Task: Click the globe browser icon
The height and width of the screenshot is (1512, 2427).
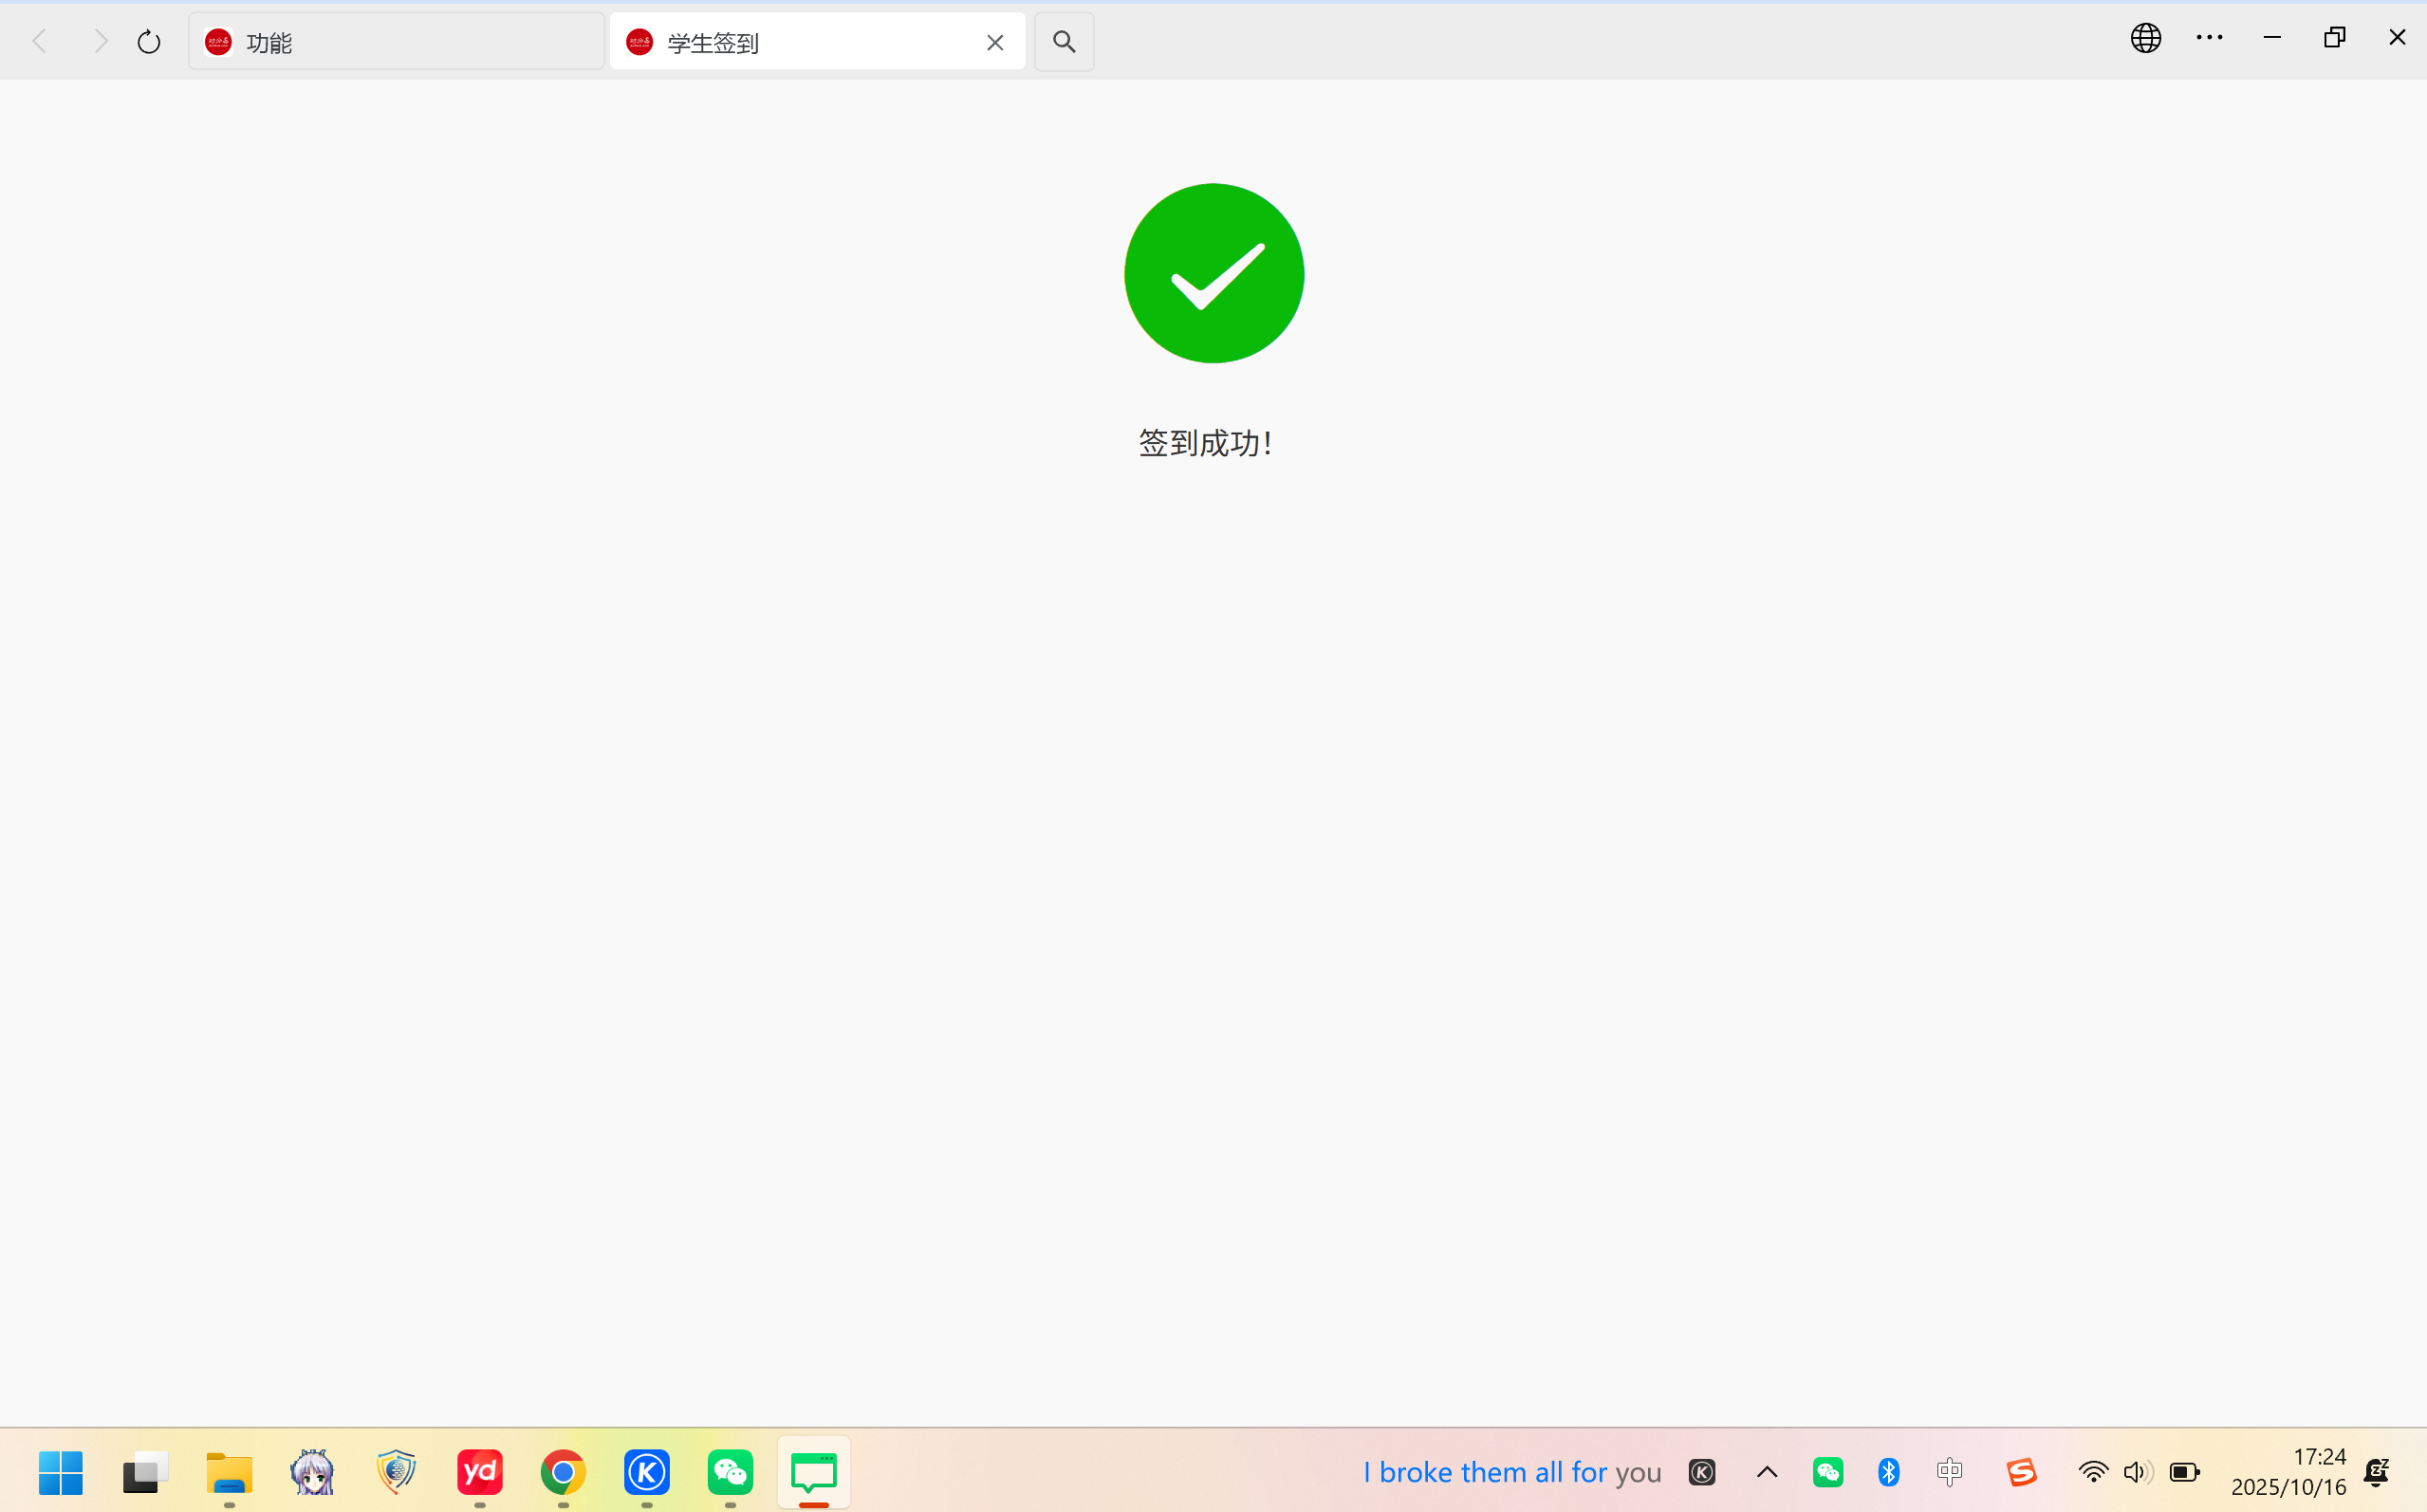Action: pyautogui.click(x=2145, y=38)
